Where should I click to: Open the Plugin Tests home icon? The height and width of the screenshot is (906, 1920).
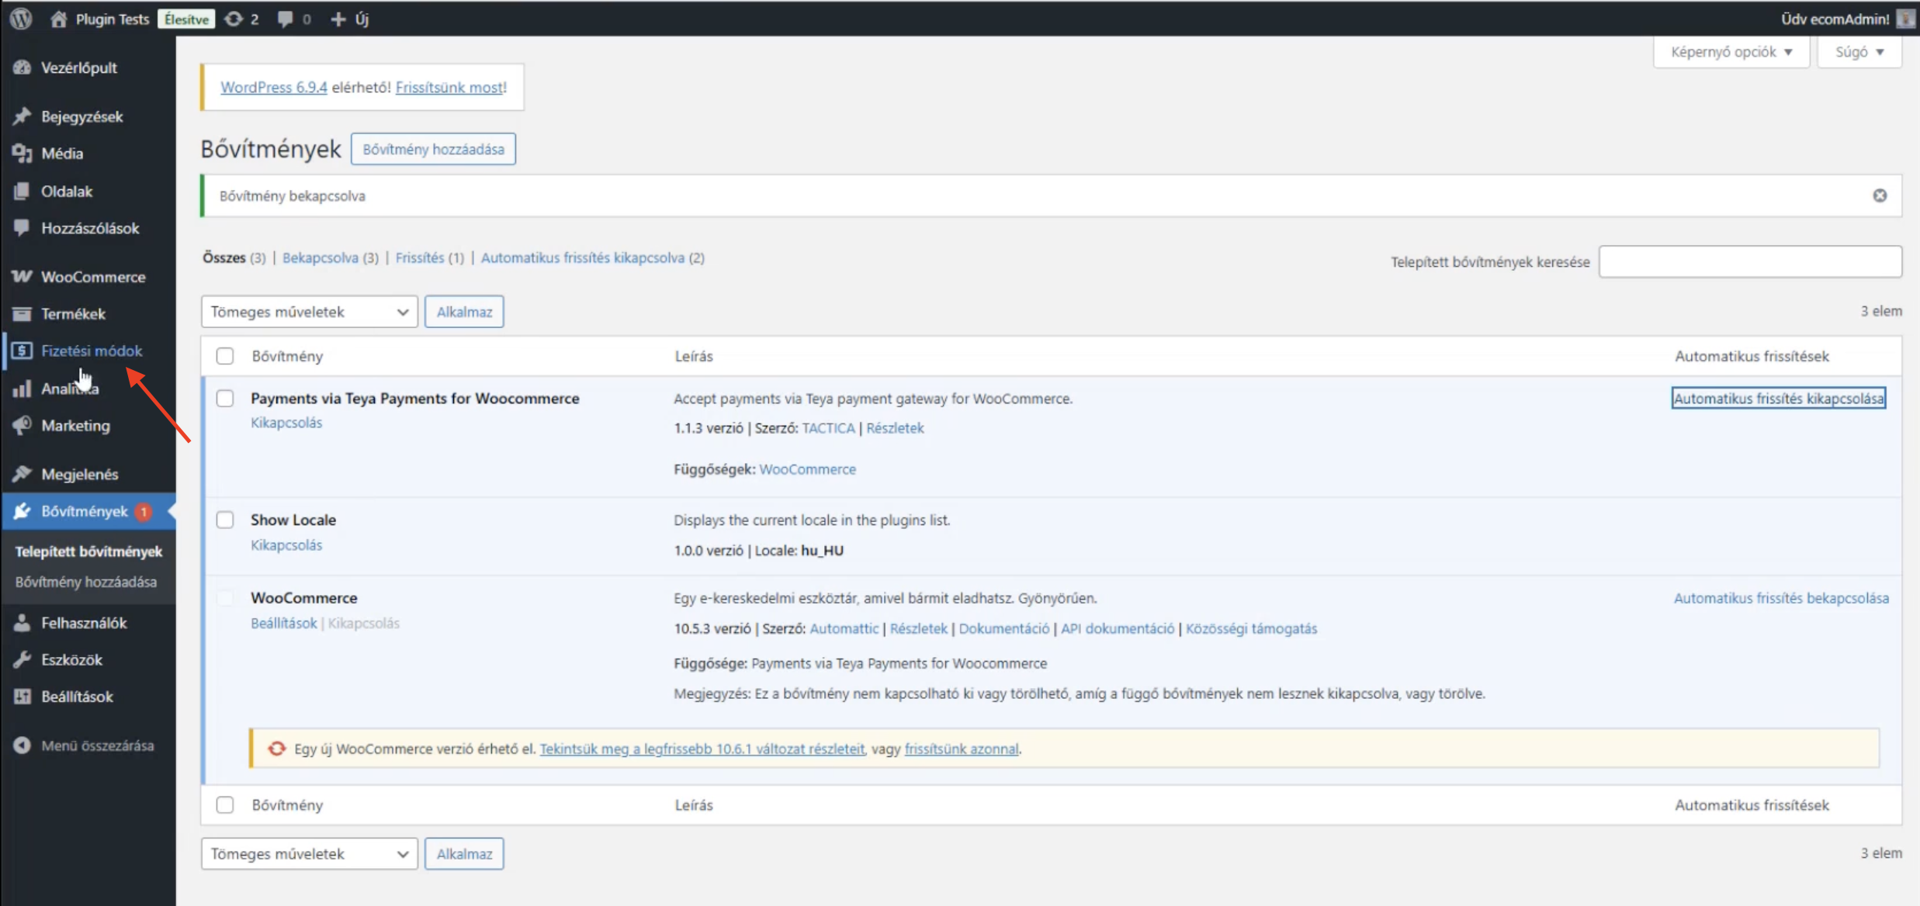[x=59, y=19]
